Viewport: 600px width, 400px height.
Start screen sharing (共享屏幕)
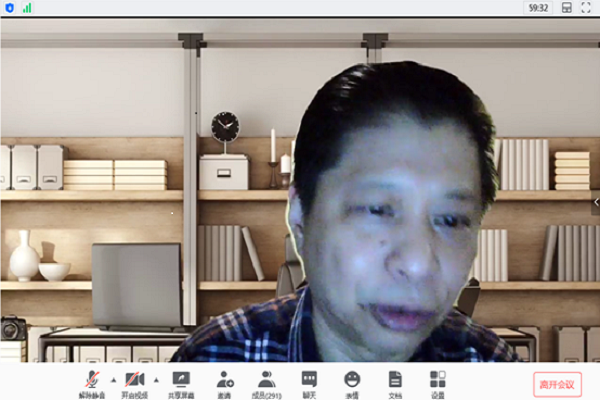click(x=181, y=380)
